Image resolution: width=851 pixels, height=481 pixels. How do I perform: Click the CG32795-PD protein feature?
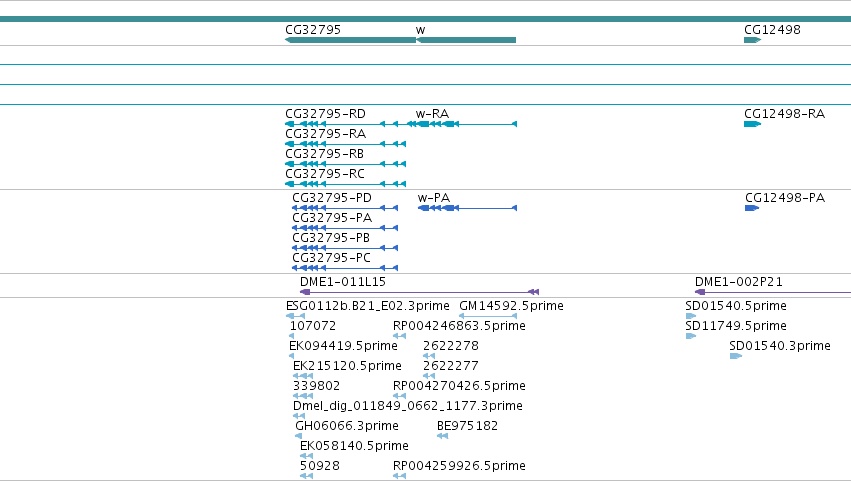pos(345,208)
